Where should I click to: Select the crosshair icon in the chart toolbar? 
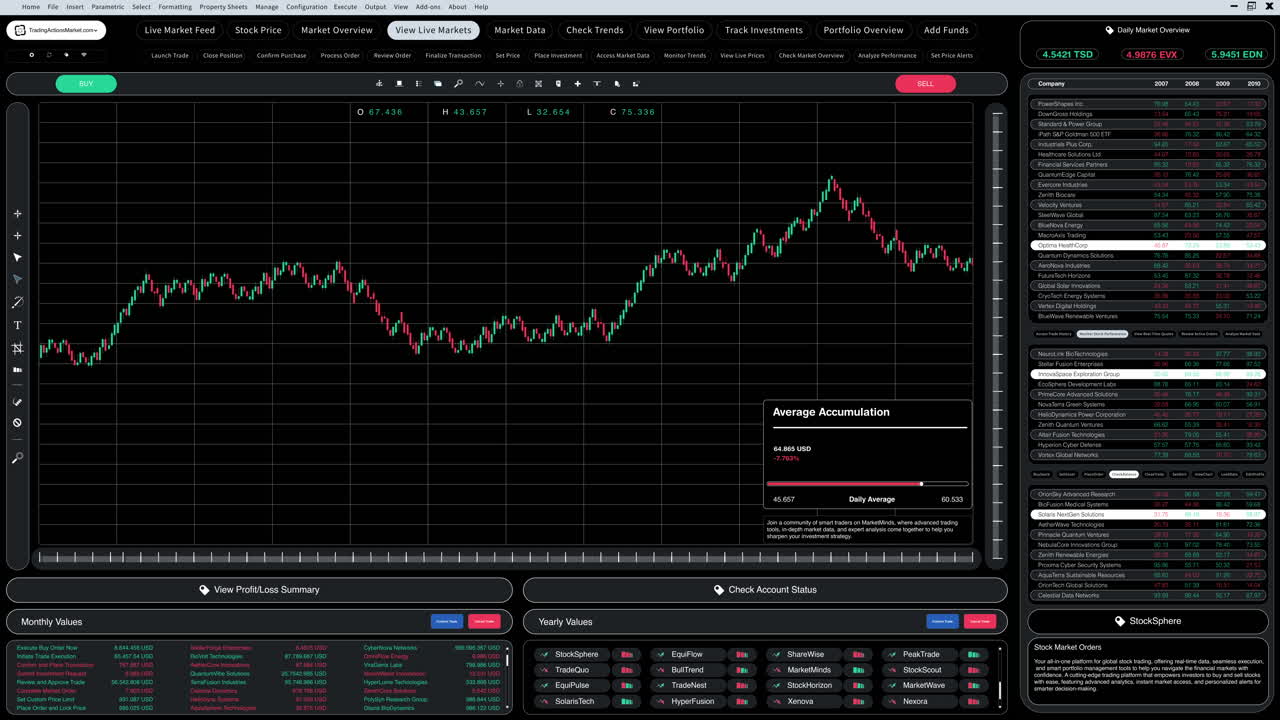click(500, 83)
